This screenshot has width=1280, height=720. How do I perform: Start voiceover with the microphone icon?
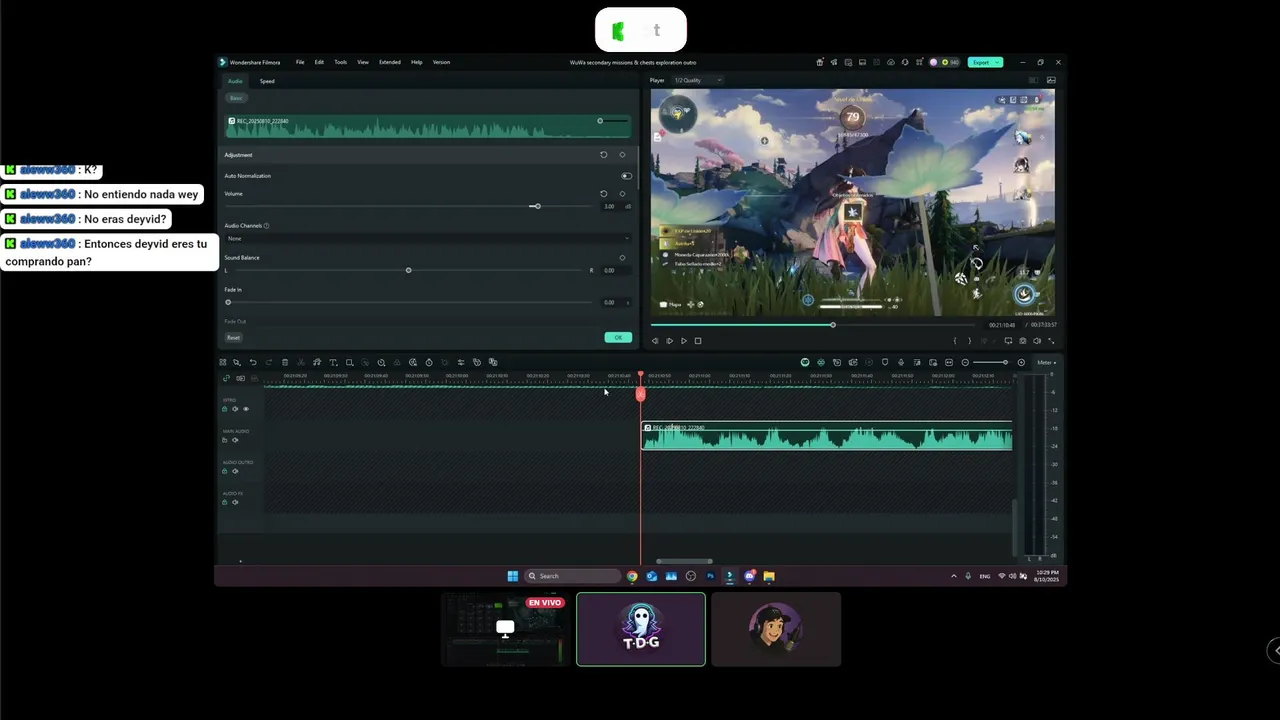tap(901, 362)
